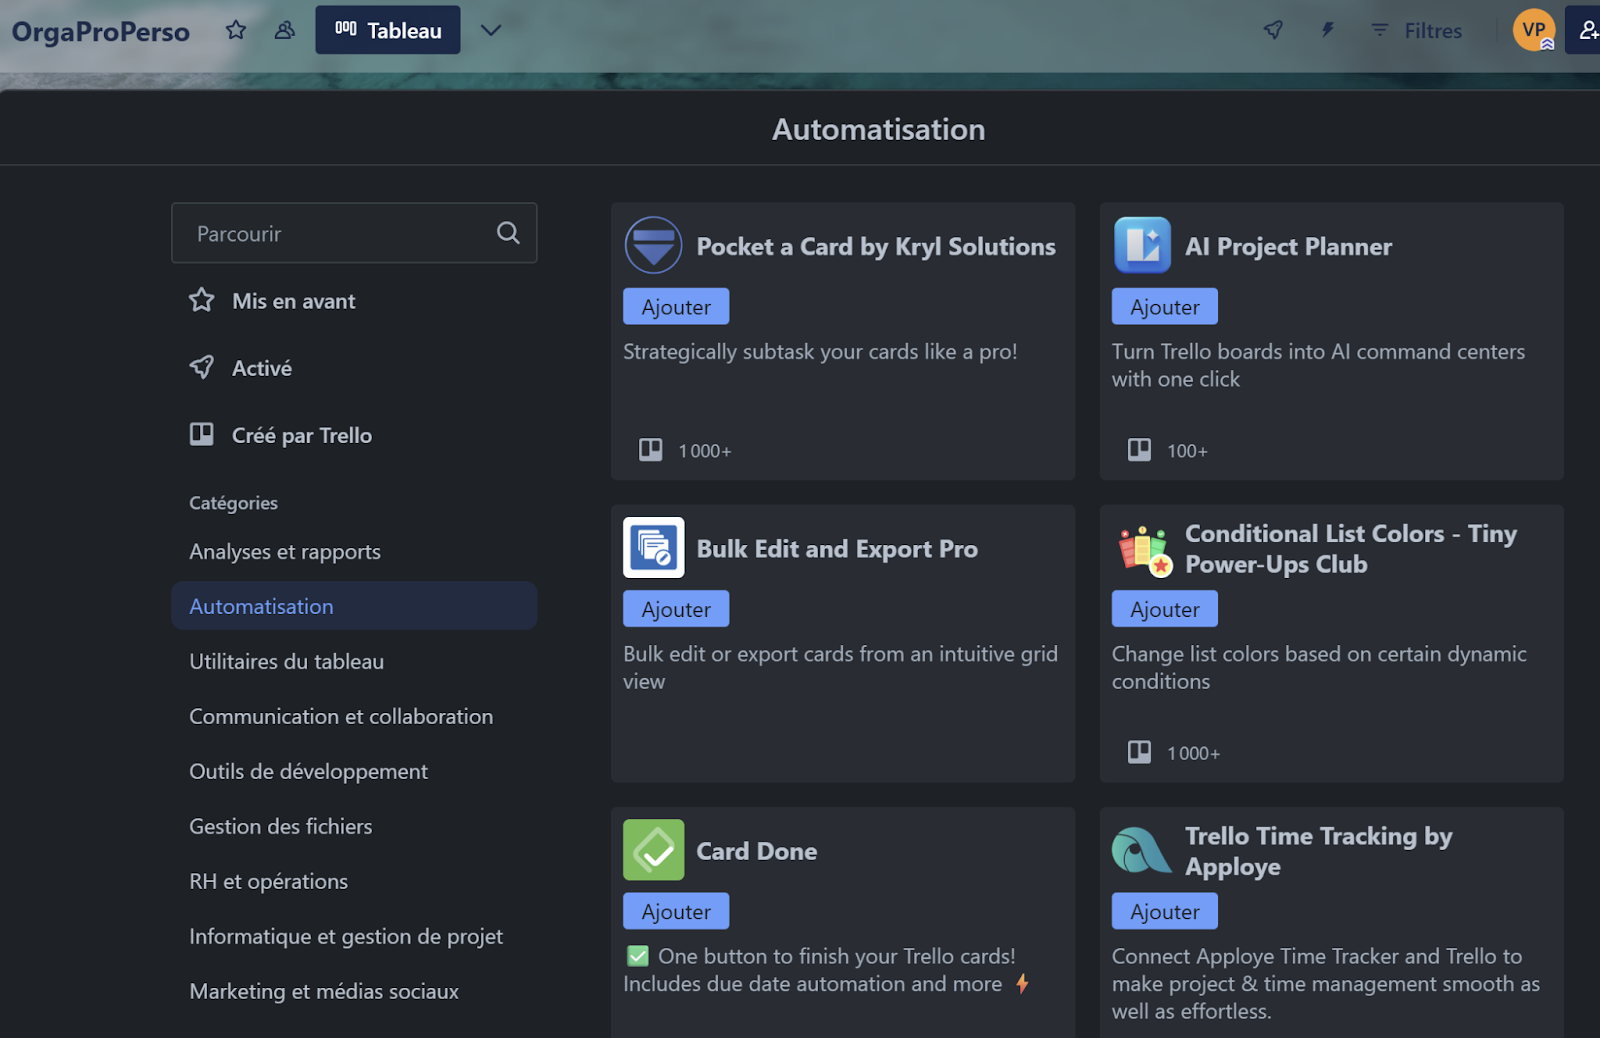Screen dimensions: 1600x1038
Task: Expand the views dropdown chevron
Action: (490, 30)
